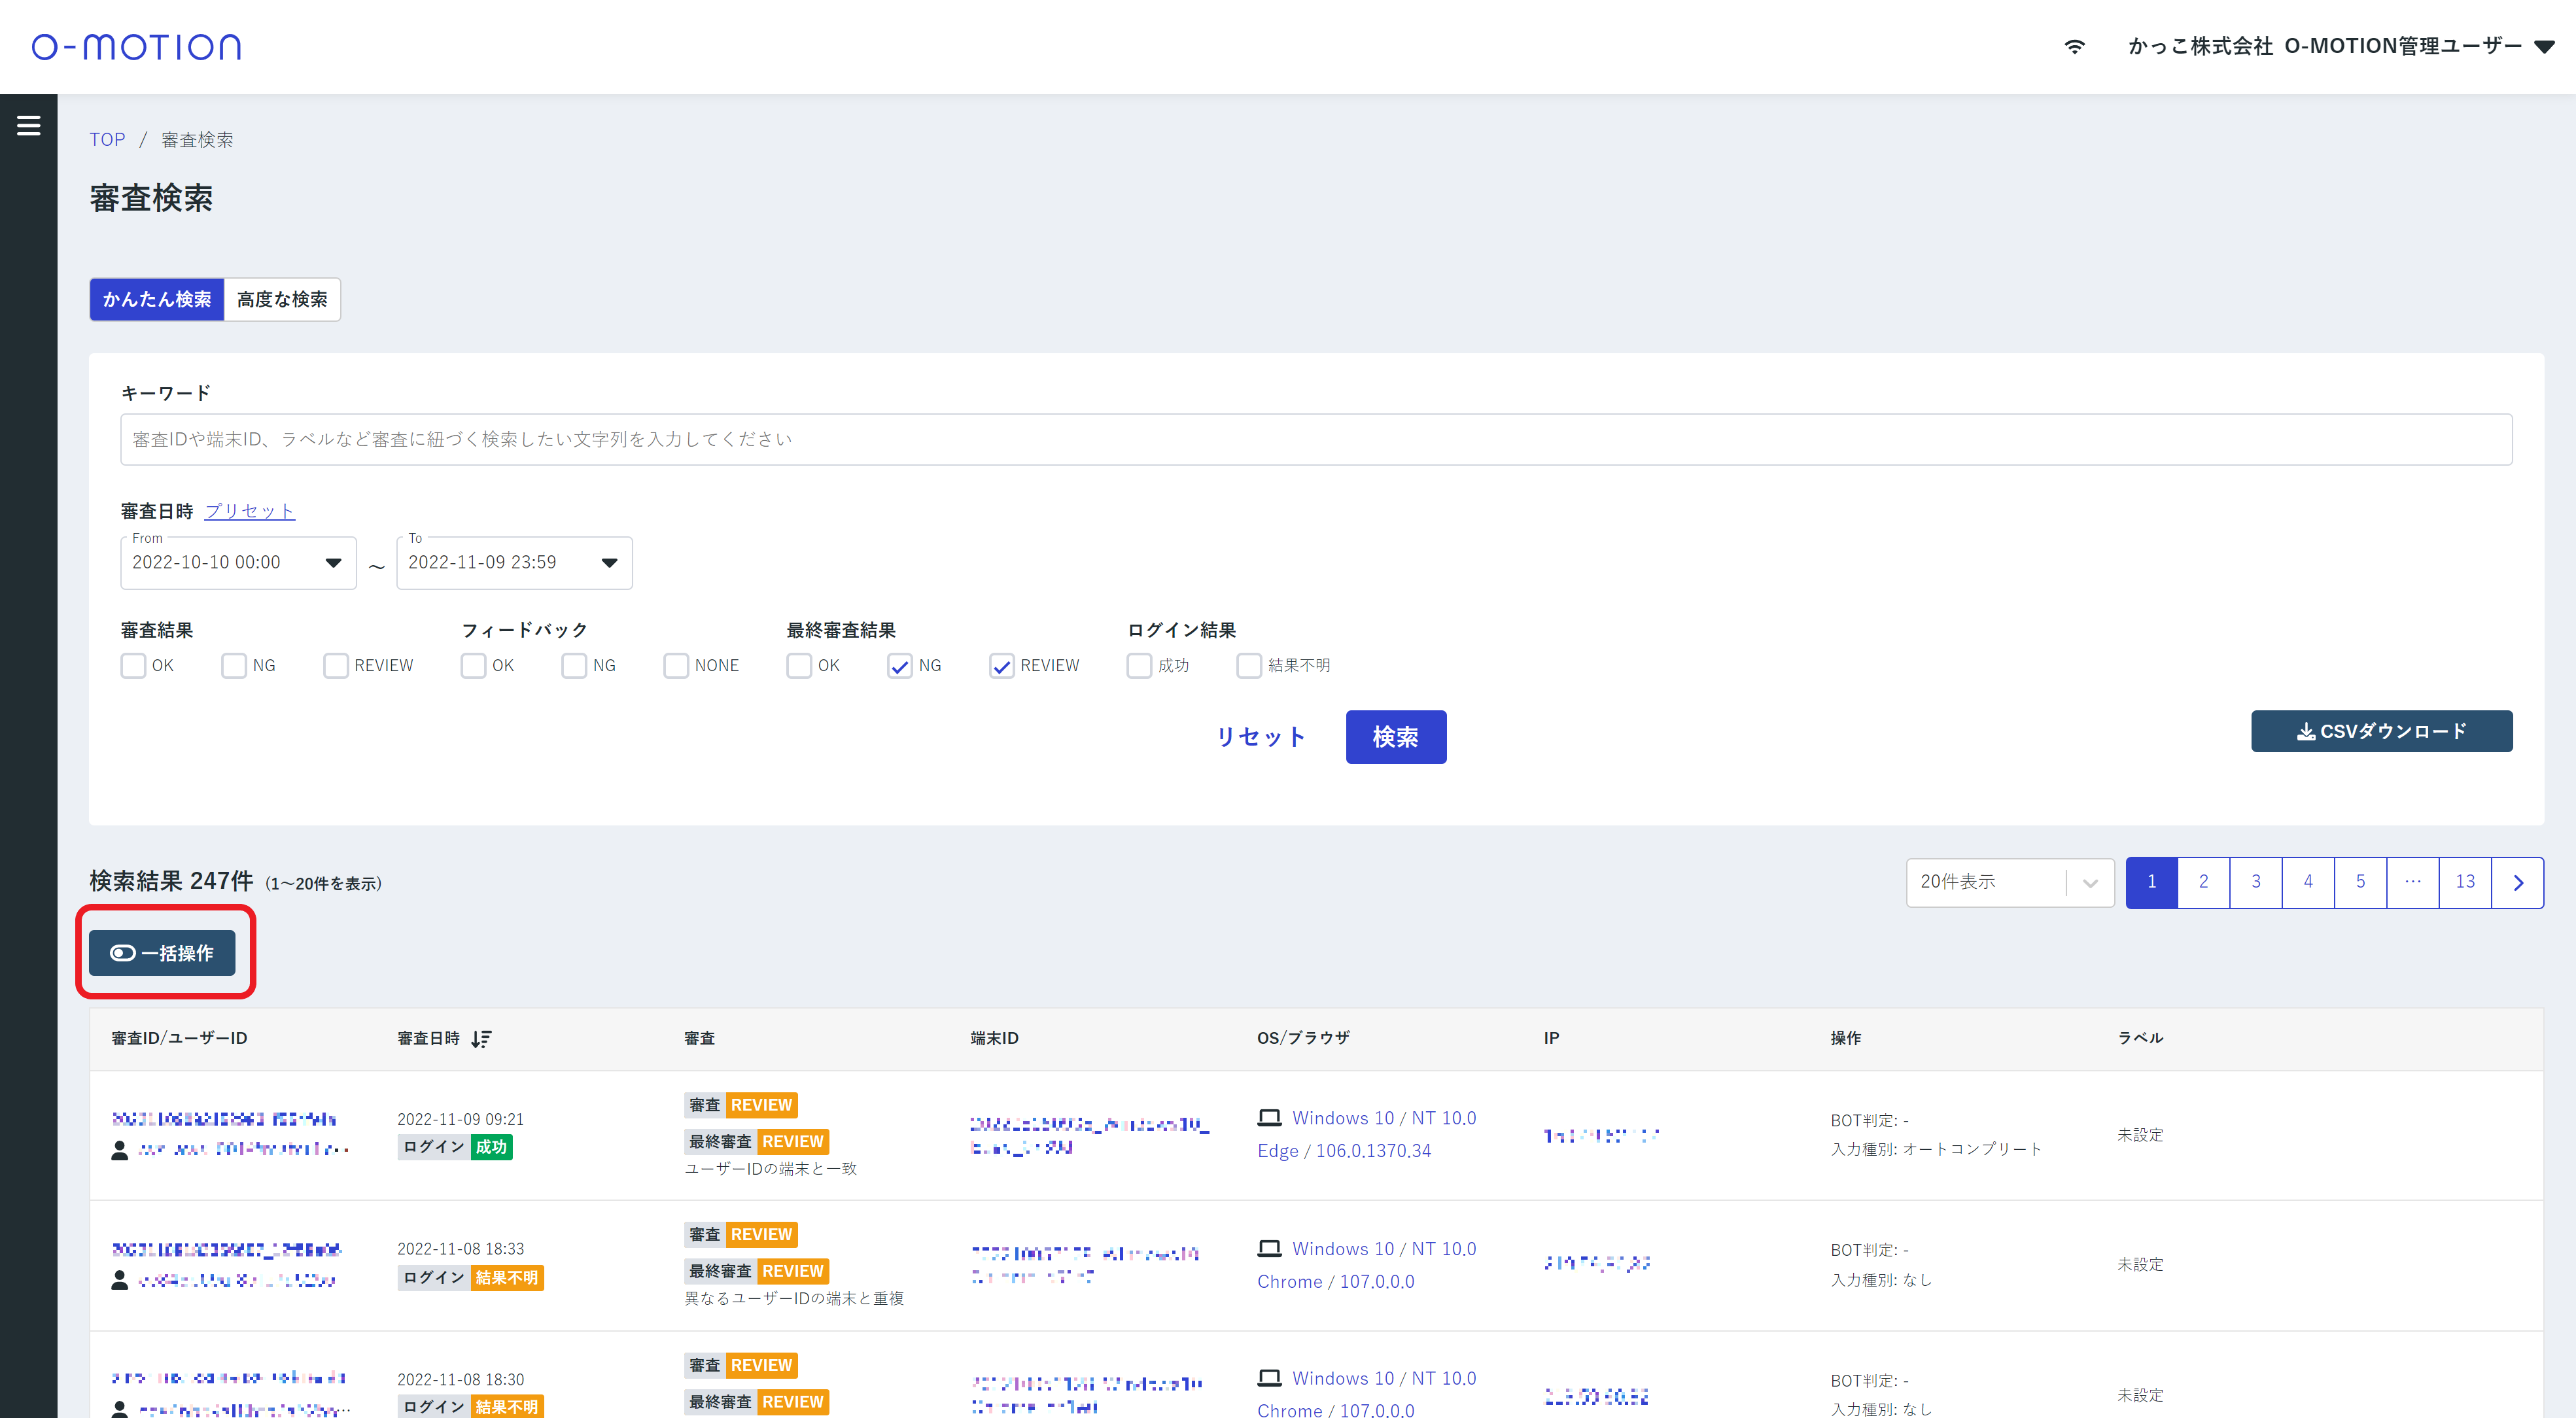Switch to 高度な検索 tab

(282, 299)
